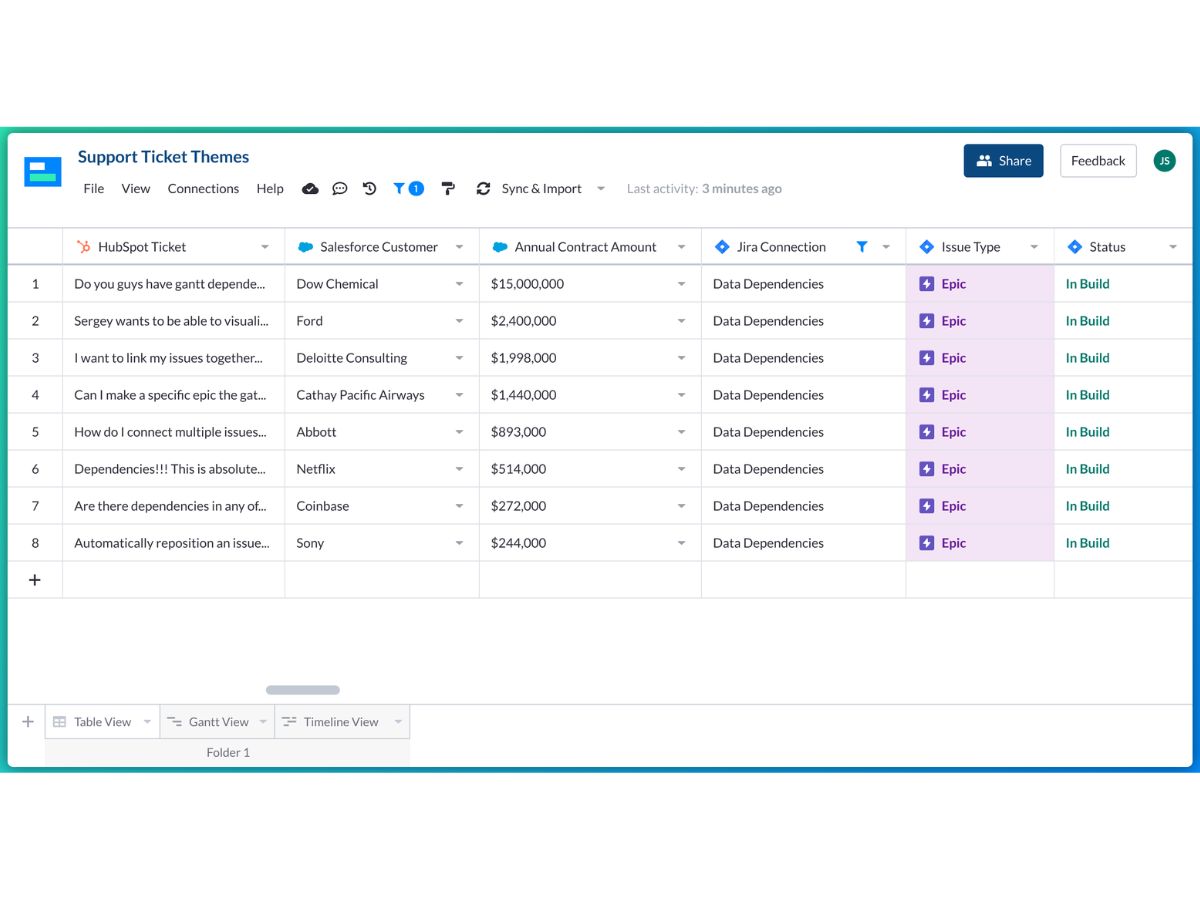Open Sync & Import dropdown arrow

pyautogui.click(x=601, y=189)
